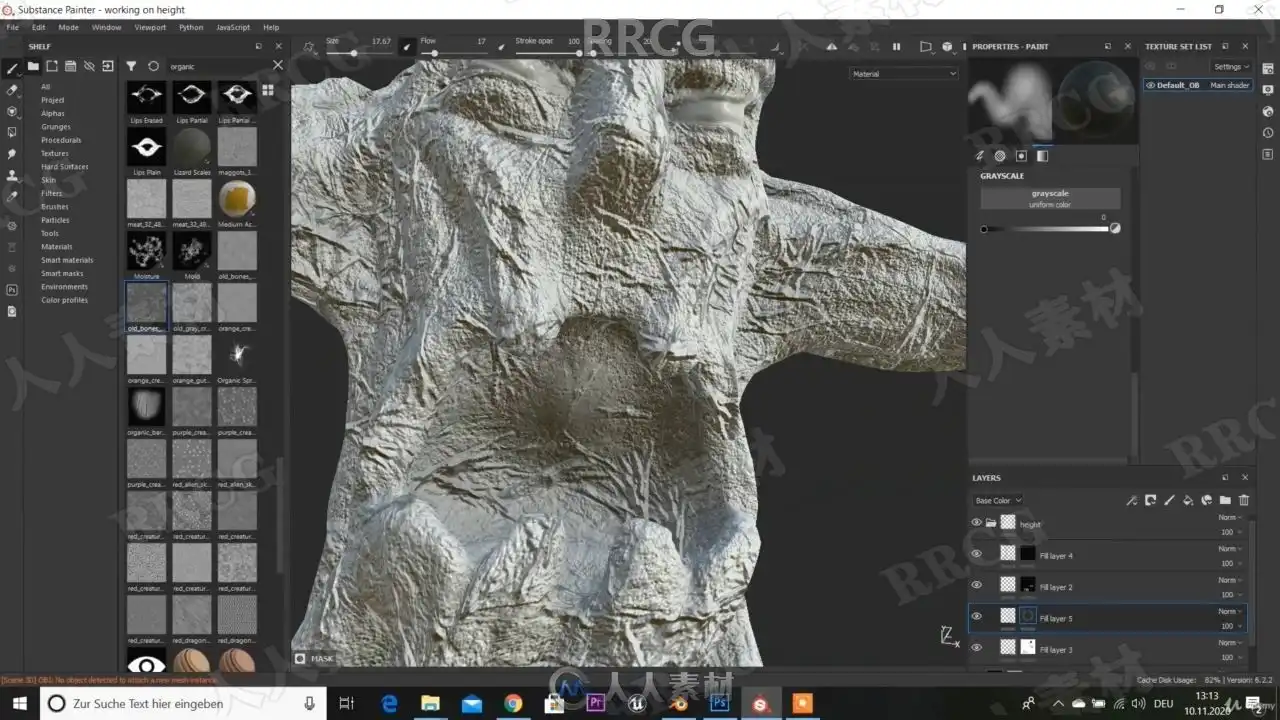Select the Material picker eyedropper tool
This screenshot has width=1280, height=720.
(x=12, y=197)
